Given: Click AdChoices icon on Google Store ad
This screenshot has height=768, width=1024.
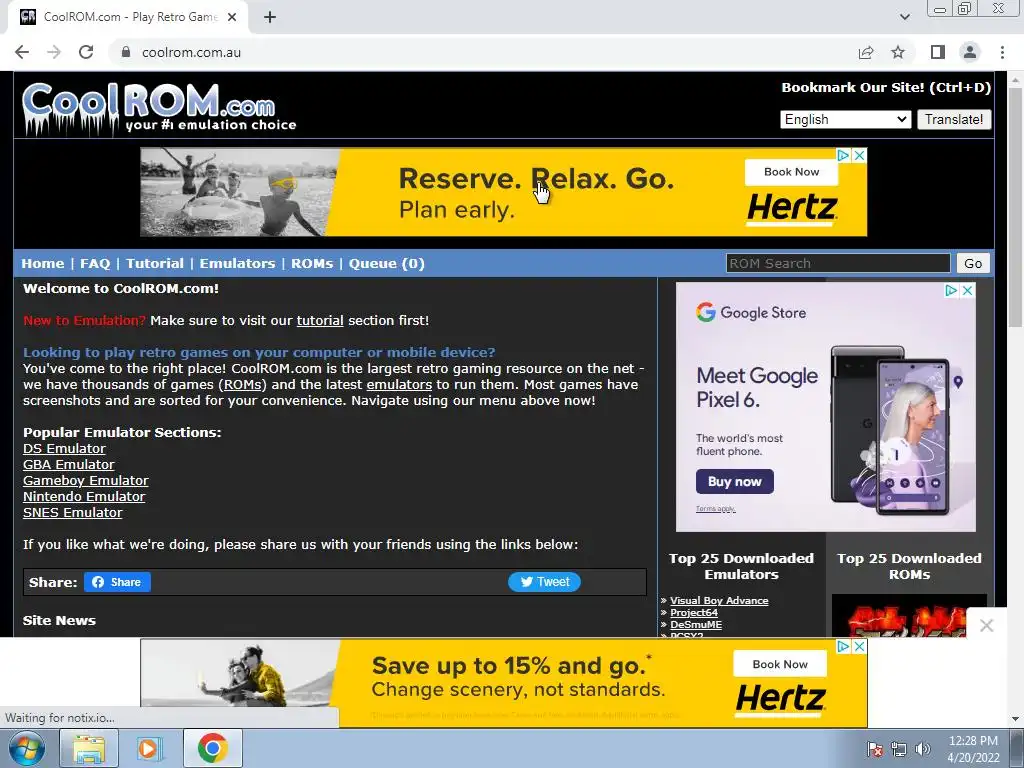Looking at the screenshot, I should click(952, 291).
